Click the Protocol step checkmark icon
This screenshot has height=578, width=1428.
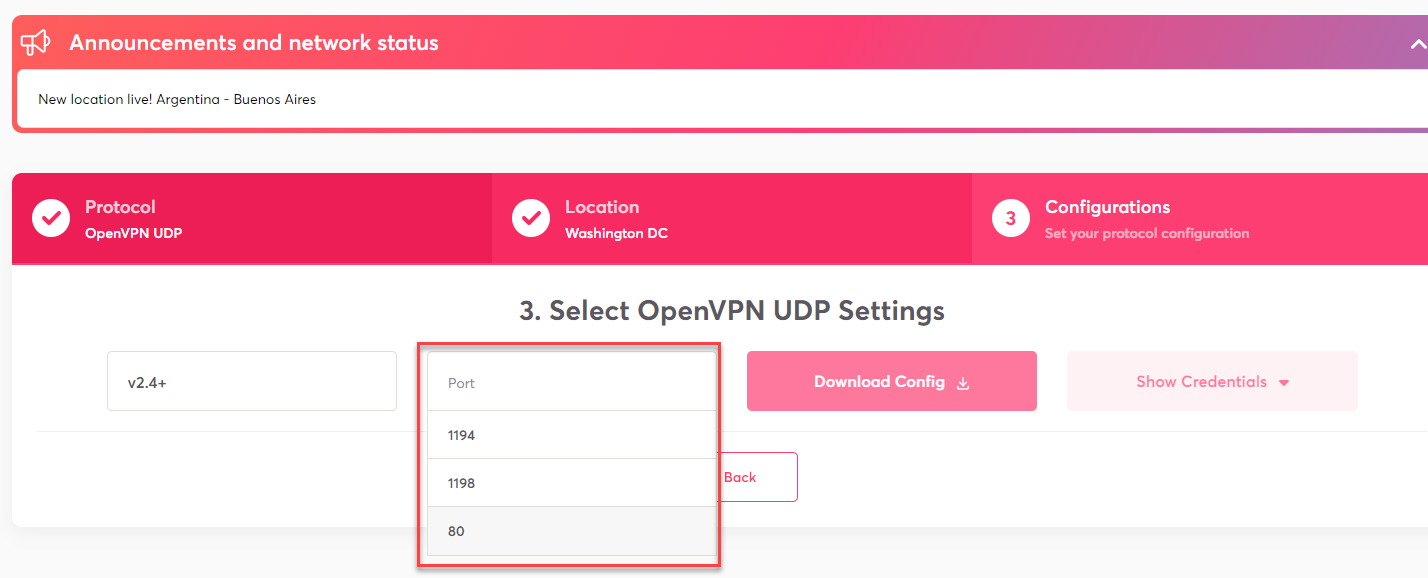[x=50, y=217]
